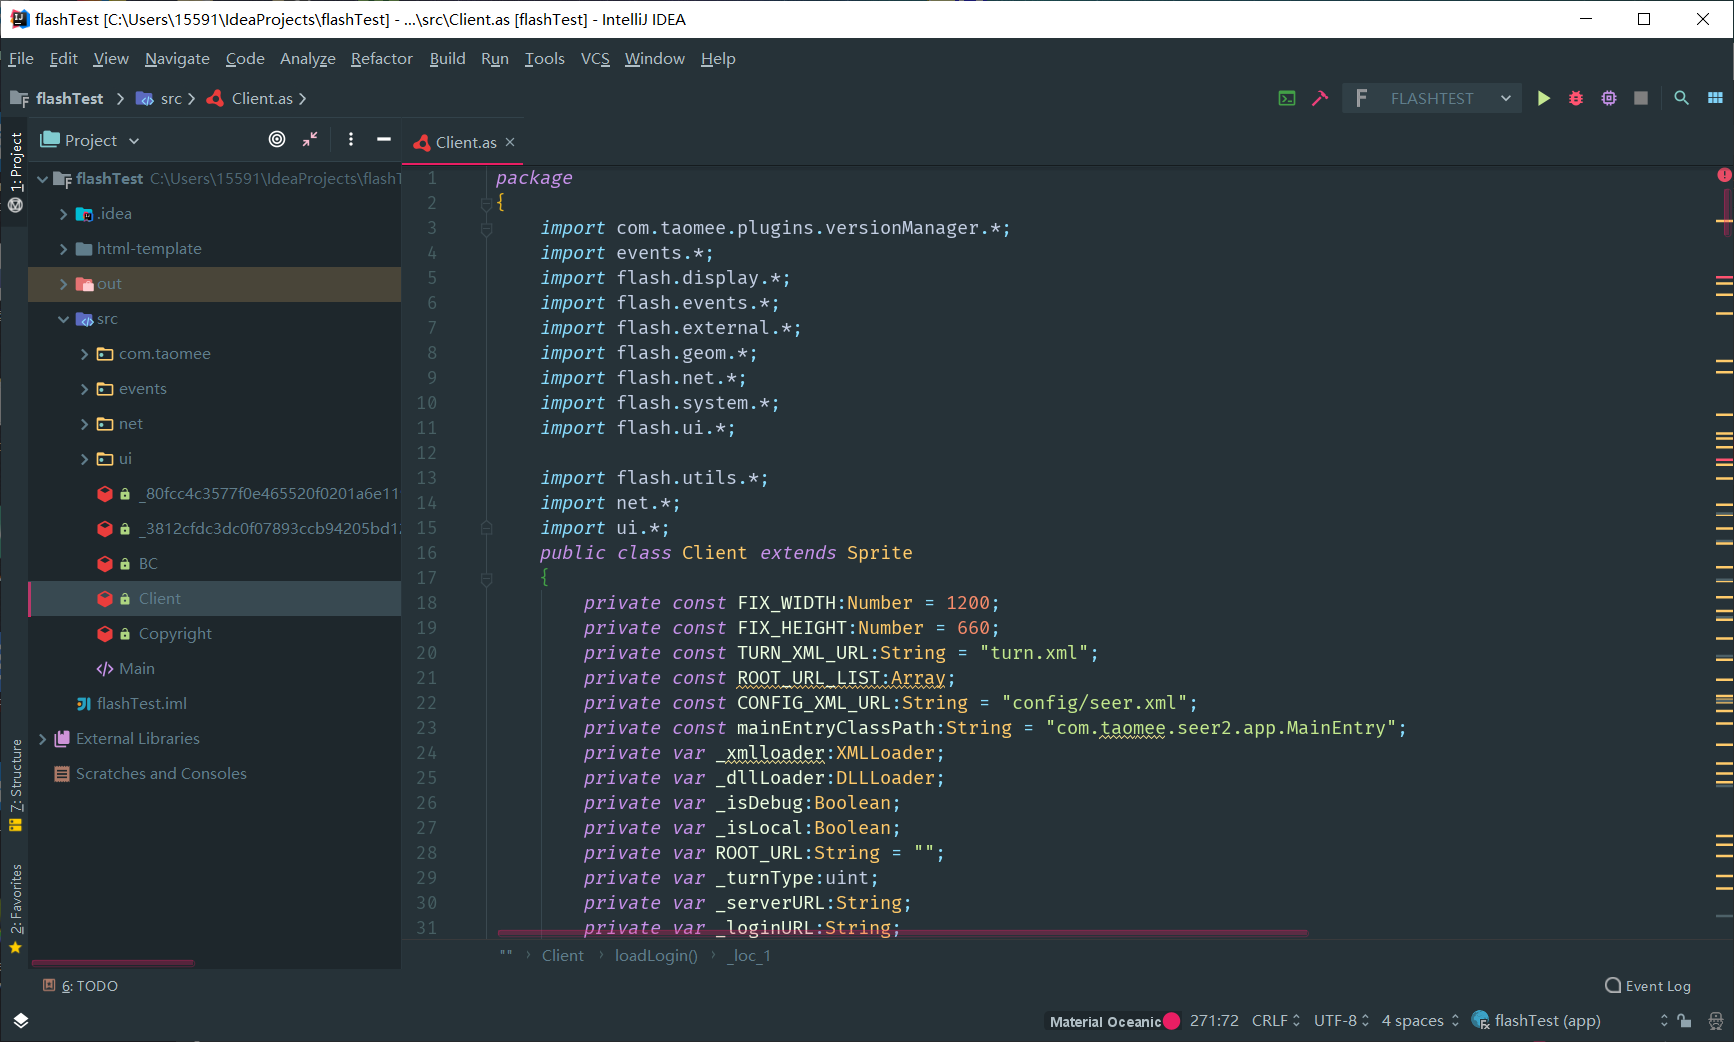Collapse the src folder

tap(63, 319)
